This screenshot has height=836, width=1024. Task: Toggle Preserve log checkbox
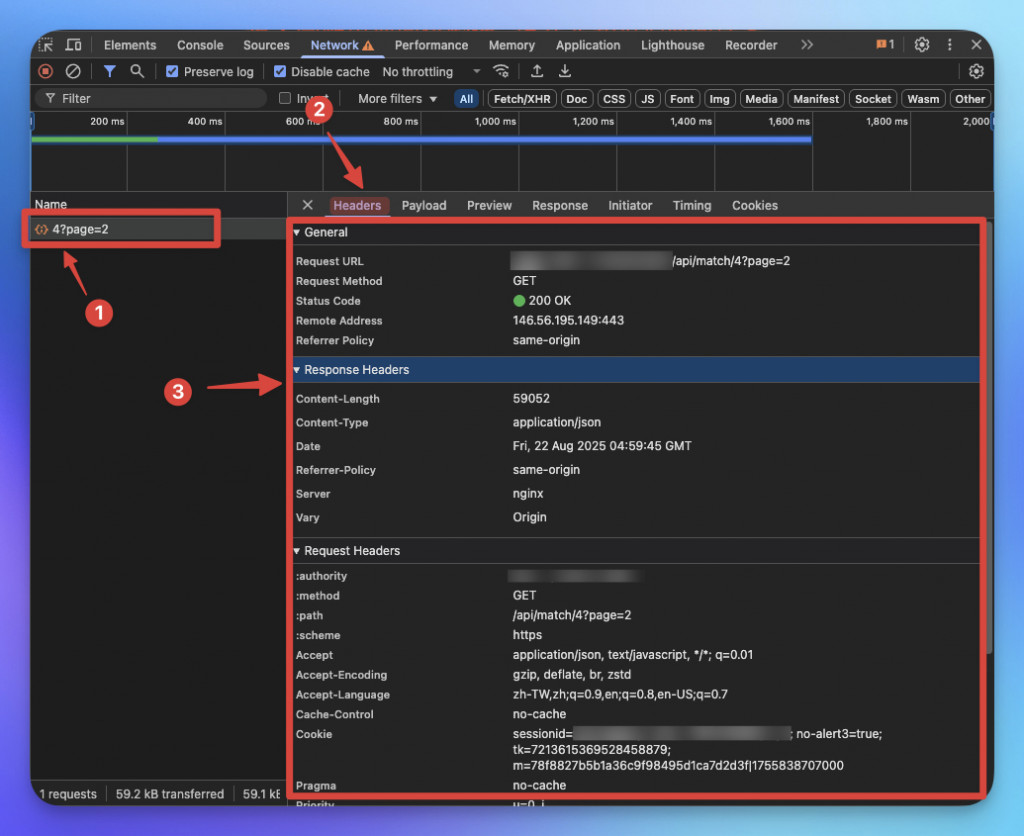pyautogui.click(x=172, y=72)
